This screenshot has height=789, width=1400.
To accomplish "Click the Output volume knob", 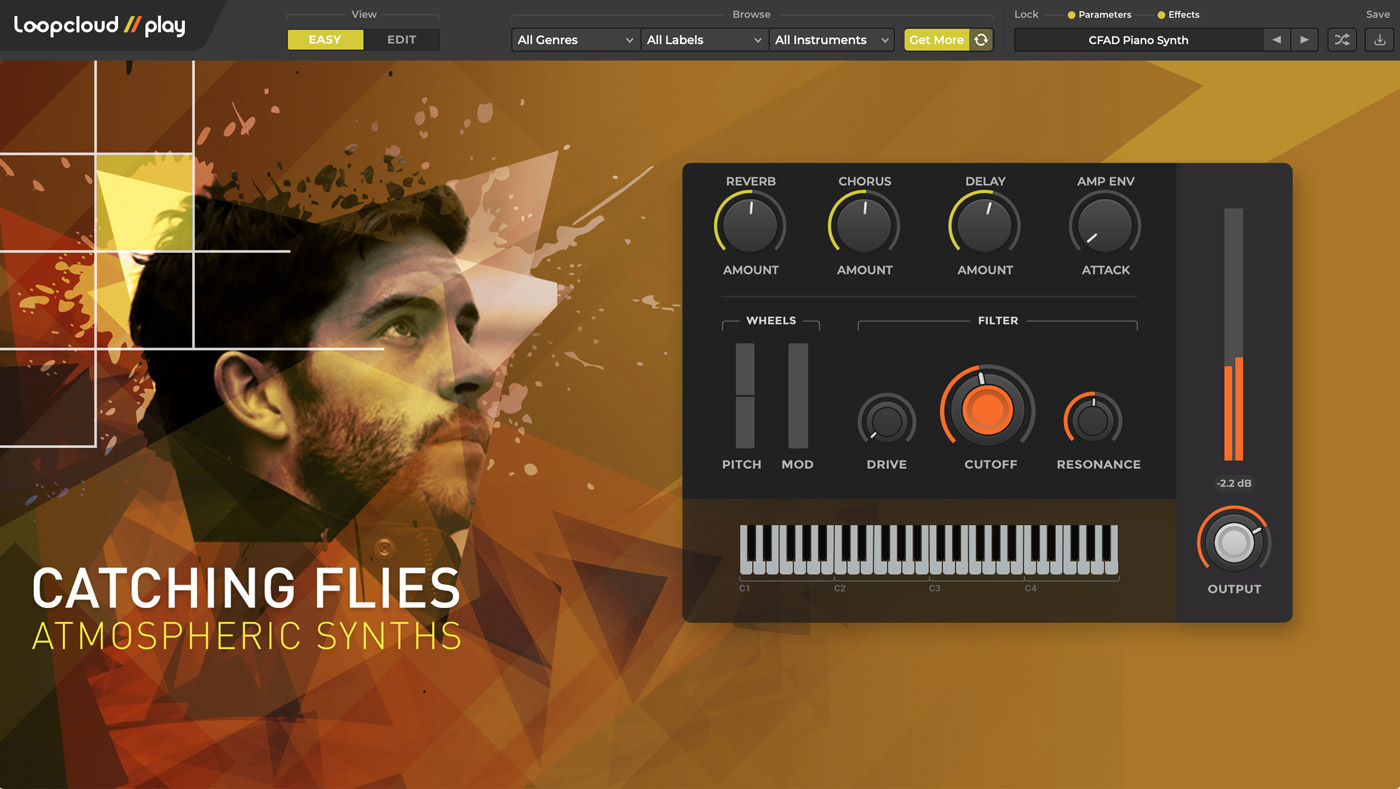I will 1234,542.
